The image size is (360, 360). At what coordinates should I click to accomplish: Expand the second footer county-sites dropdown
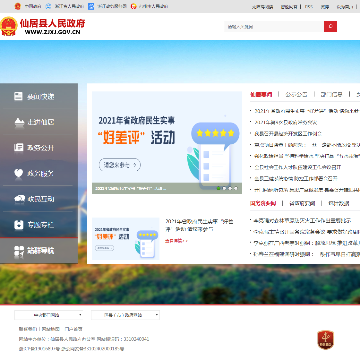[125, 315]
